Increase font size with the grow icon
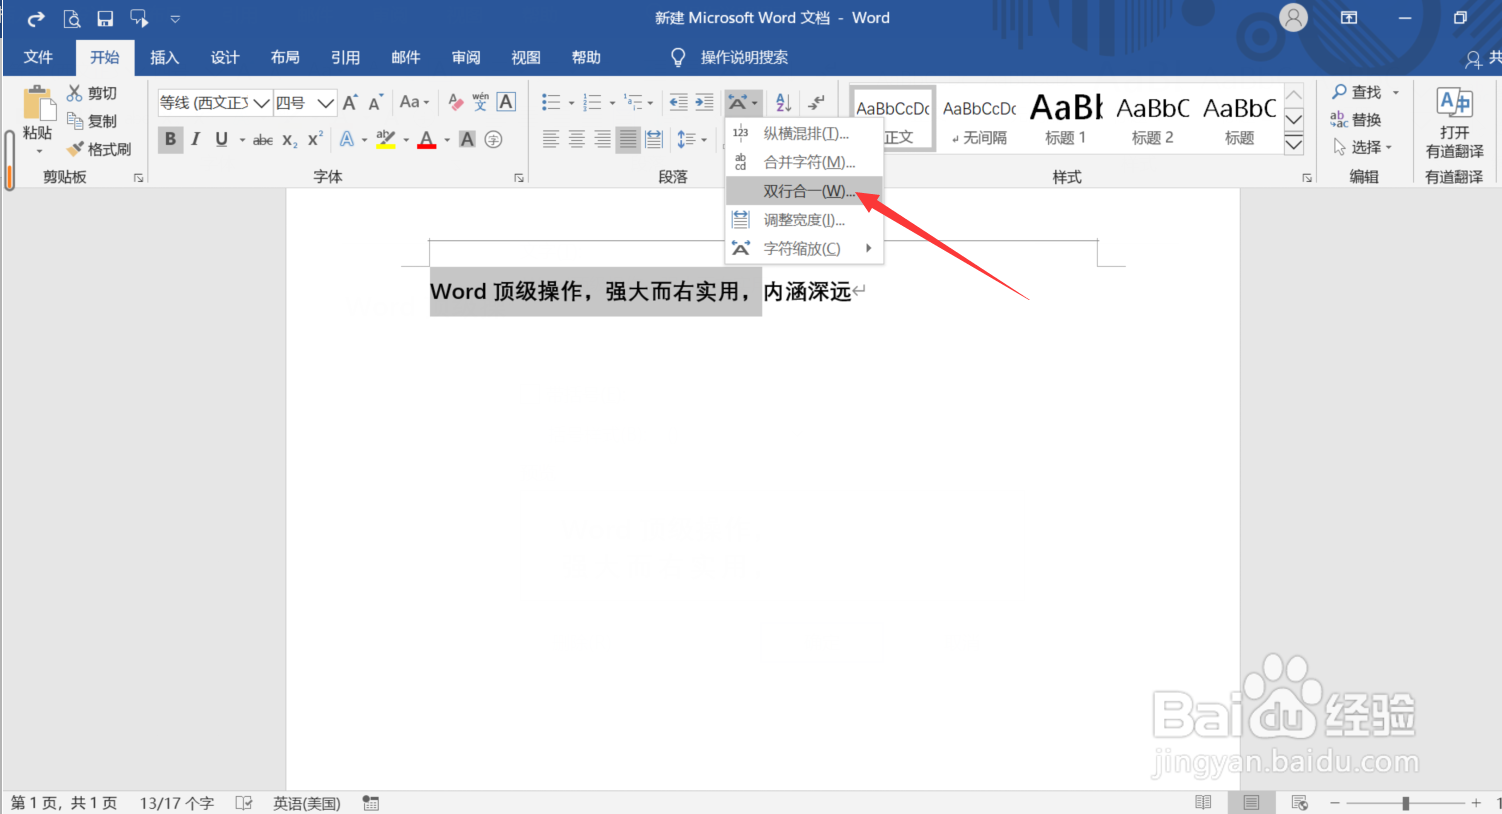The image size is (1502, 814). [x=350, y=102]
